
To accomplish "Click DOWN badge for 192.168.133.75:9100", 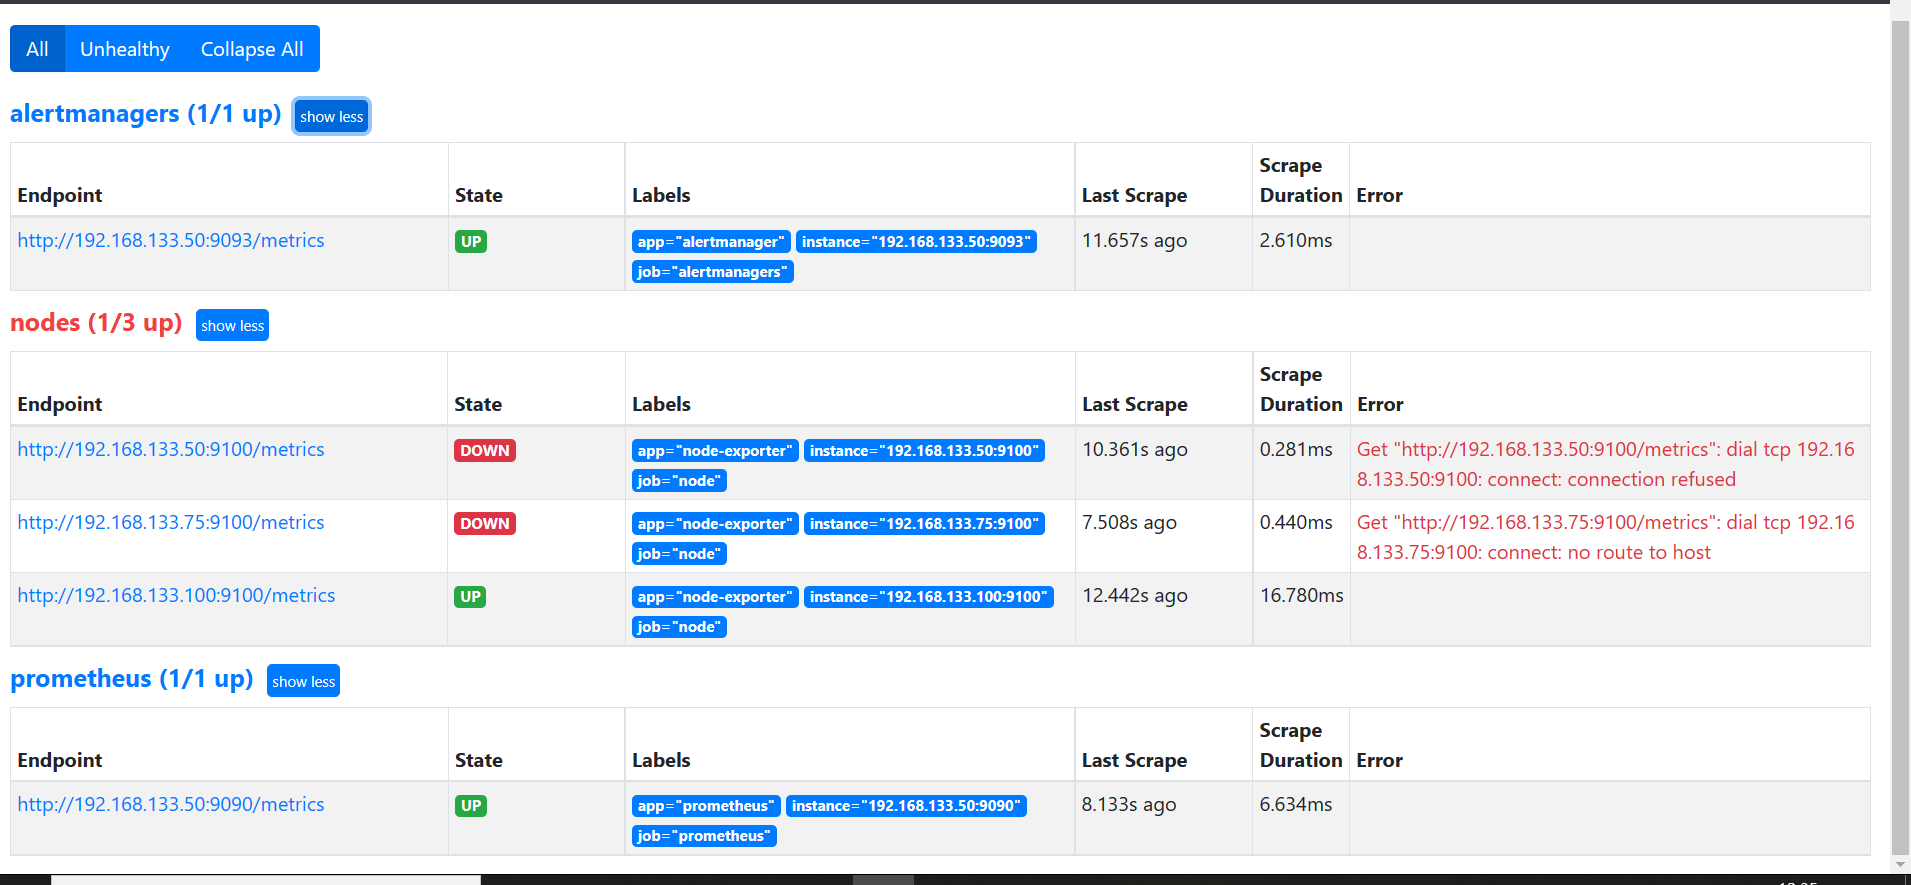I will pos(485,523).
